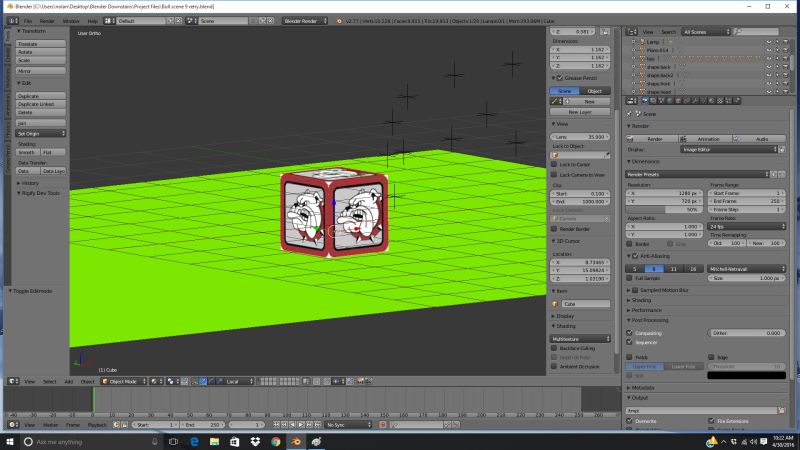Expand the Sampled Motion Blur section
This screenshot has width=800, height=450.
(x=659, y=290)
